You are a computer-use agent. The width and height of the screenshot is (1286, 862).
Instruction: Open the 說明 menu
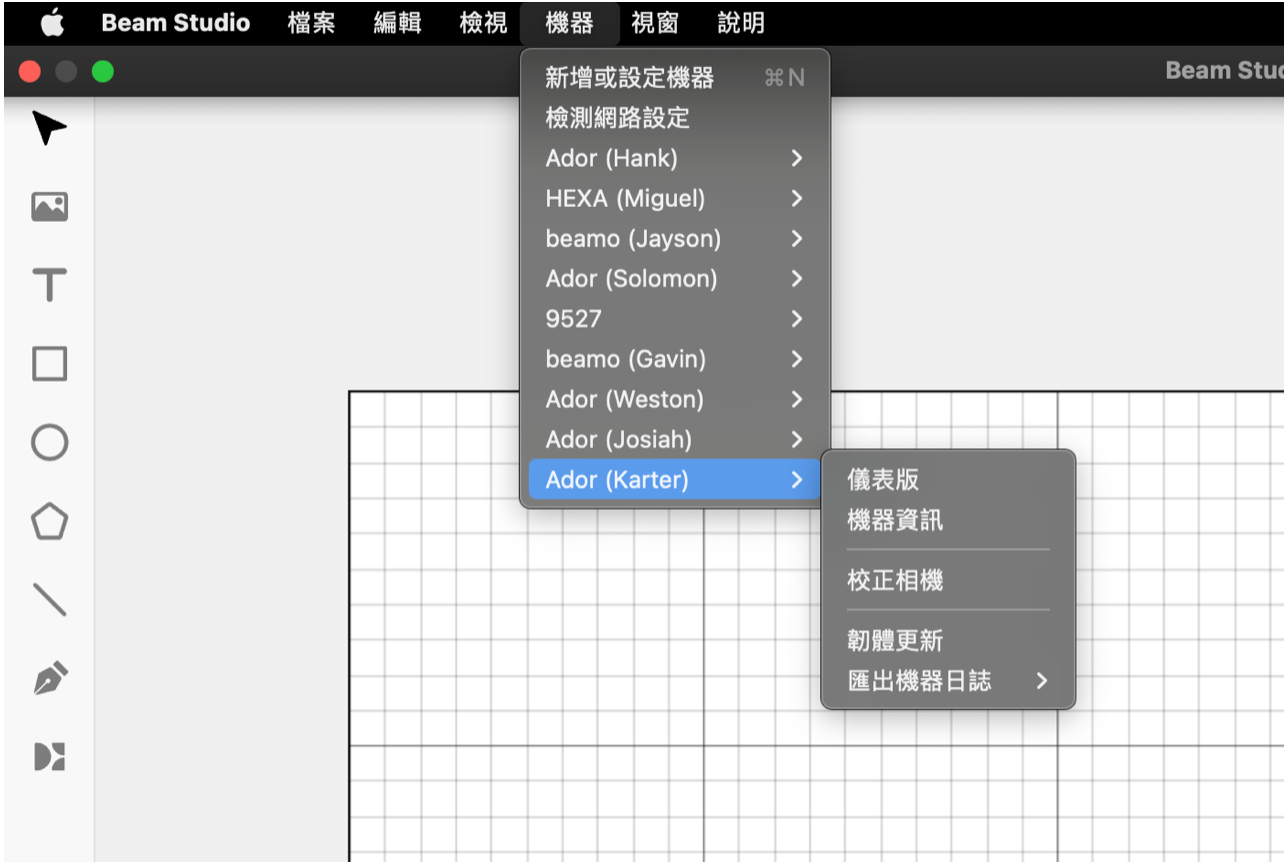click(x=741, y=23)
